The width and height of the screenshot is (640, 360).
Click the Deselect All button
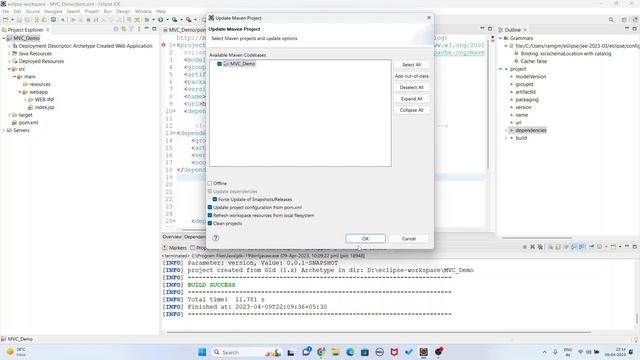pyautogui.click(x=411, y=87)
